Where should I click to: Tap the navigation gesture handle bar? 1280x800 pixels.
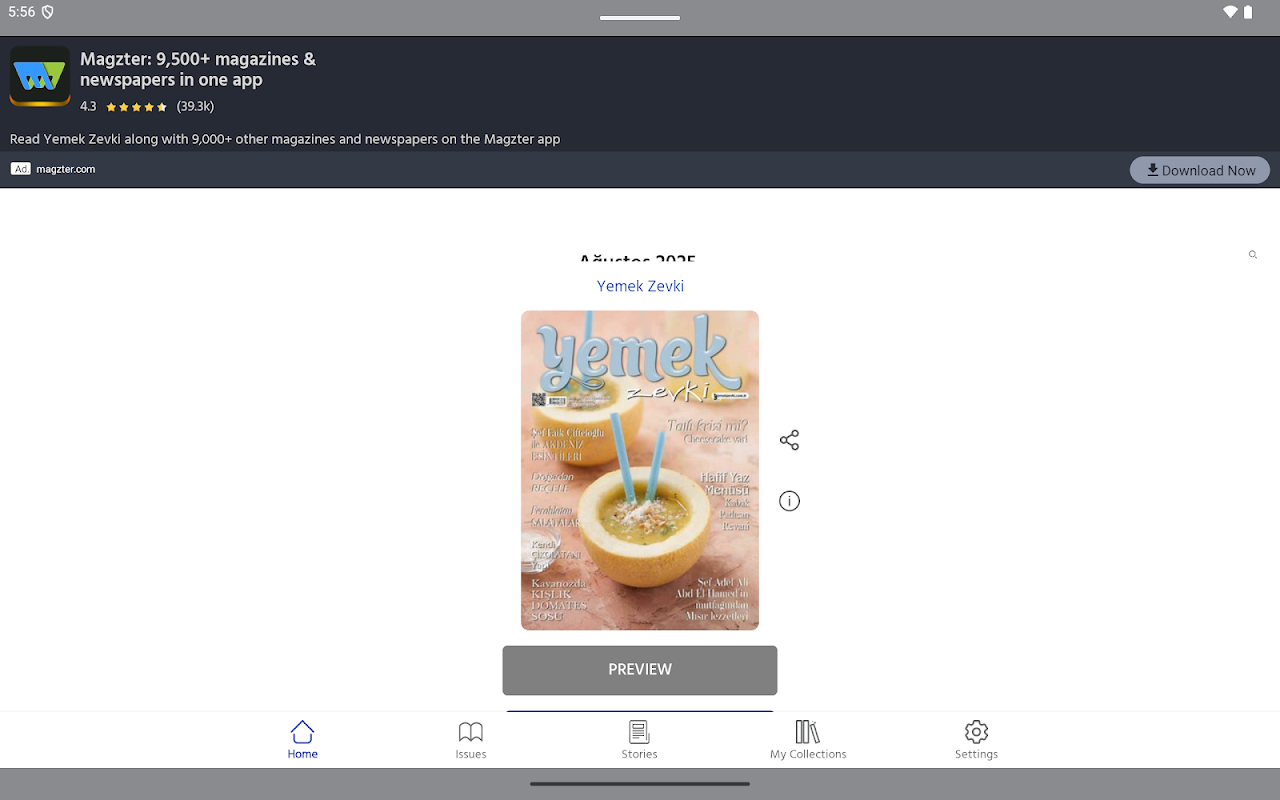[640, 784]
